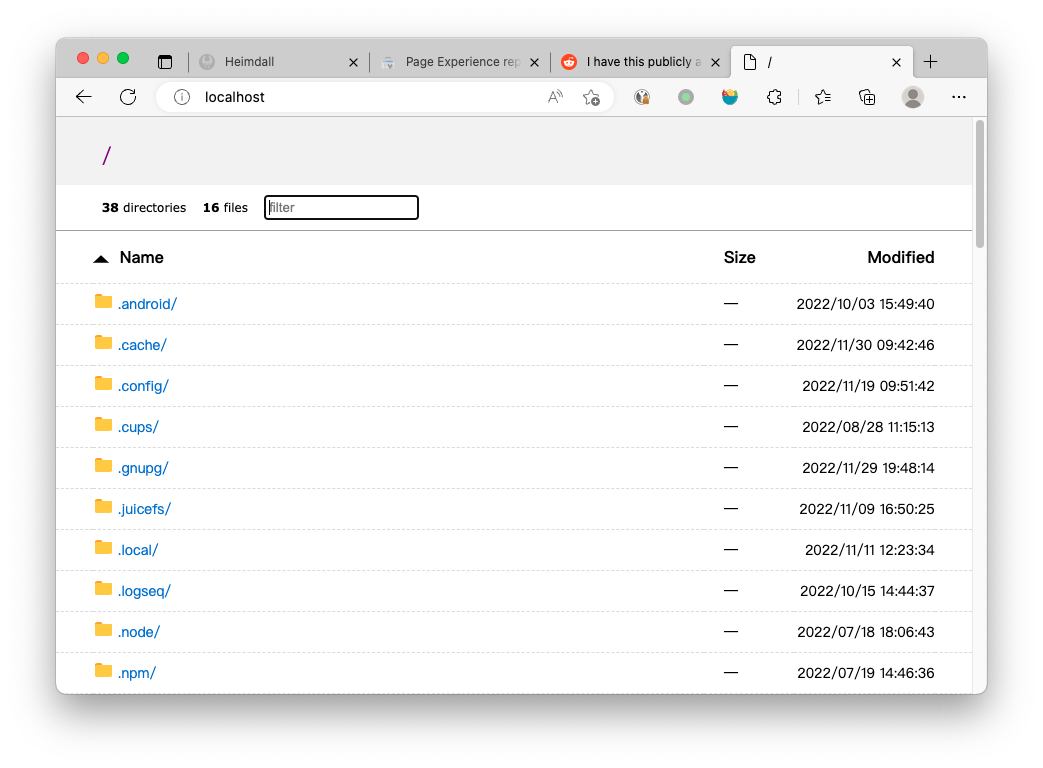Add this page to favorites via the star icon
Image resolution: width=1043 pixels, height=768 pixels.
[x=591, y=98]
